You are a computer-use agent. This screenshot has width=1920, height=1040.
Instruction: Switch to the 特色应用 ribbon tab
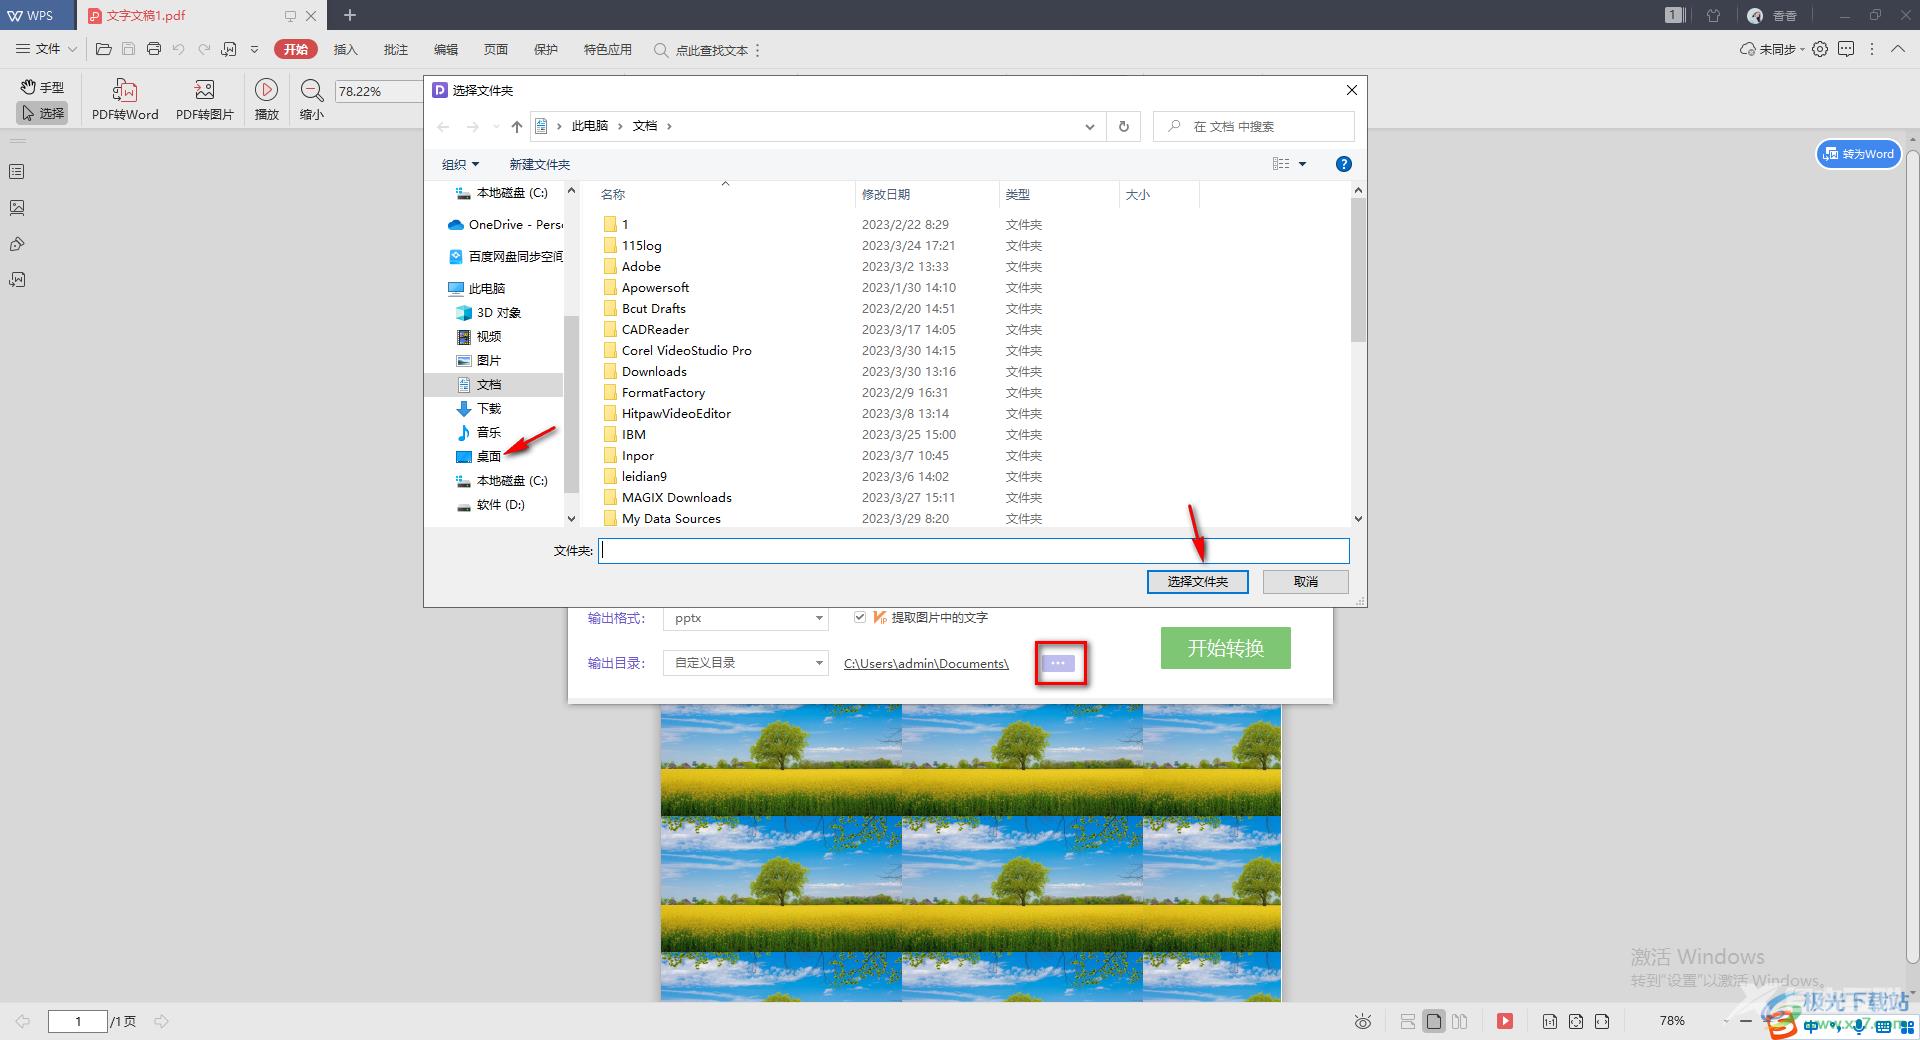pyautogui.click(x=608, y=49)
